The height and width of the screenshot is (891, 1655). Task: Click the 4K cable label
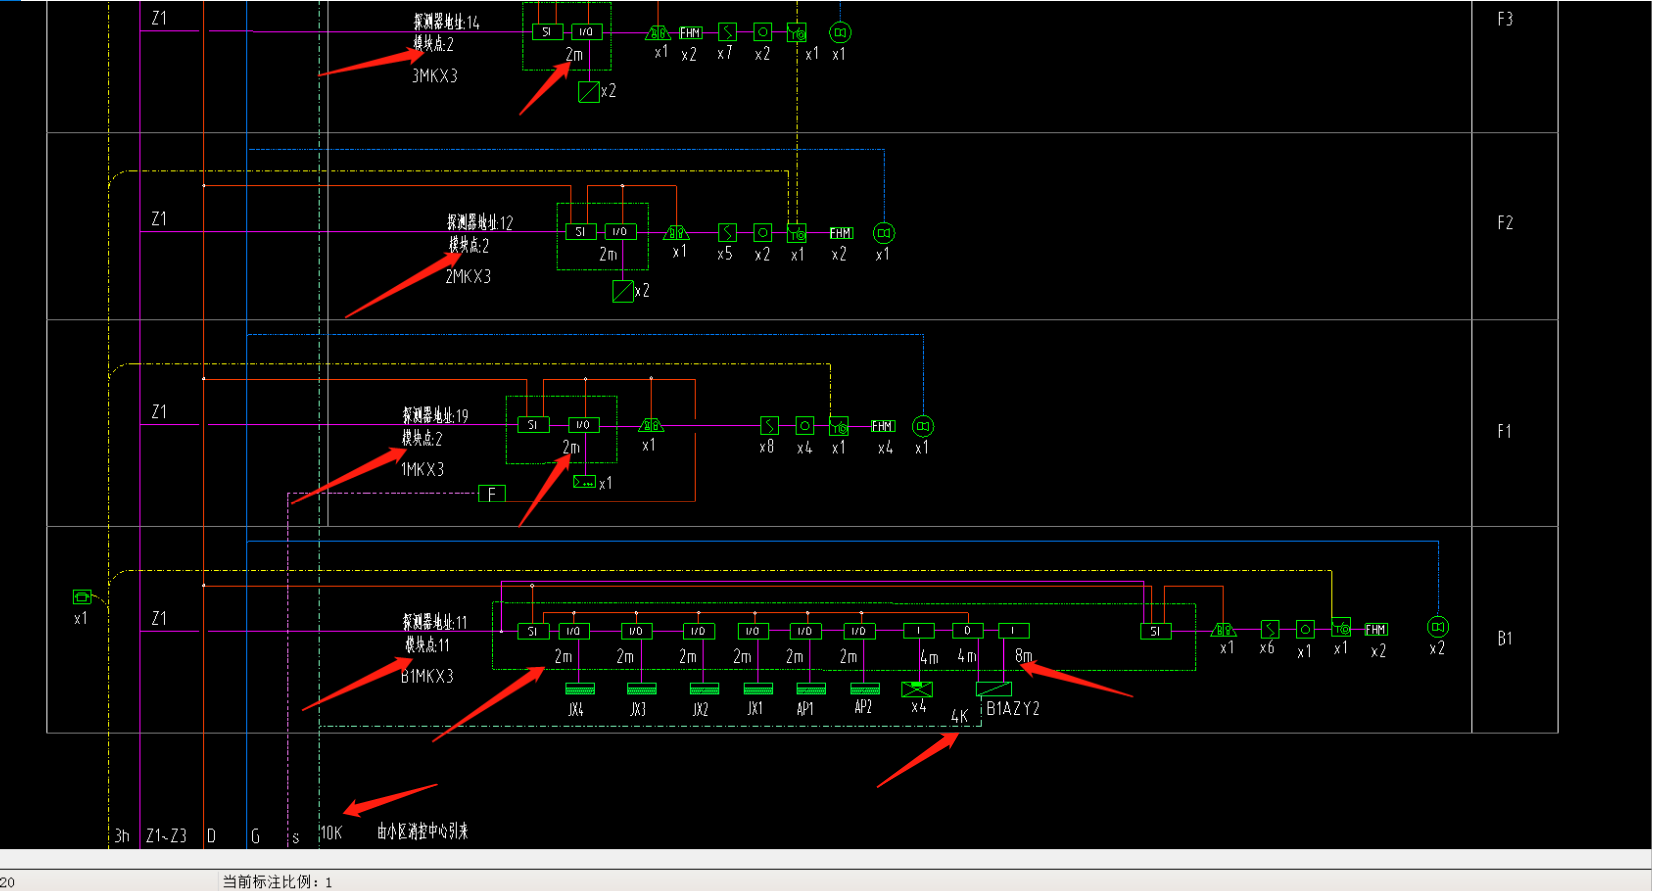tap(960, 716)
